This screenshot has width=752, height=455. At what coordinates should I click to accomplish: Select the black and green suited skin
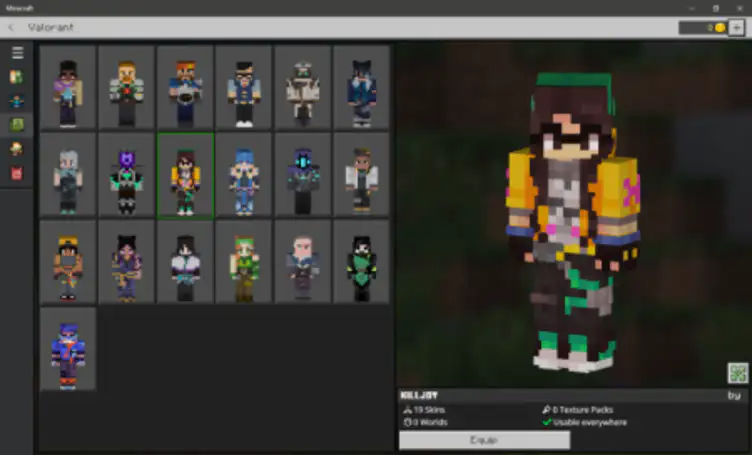(x=362, y=263)
